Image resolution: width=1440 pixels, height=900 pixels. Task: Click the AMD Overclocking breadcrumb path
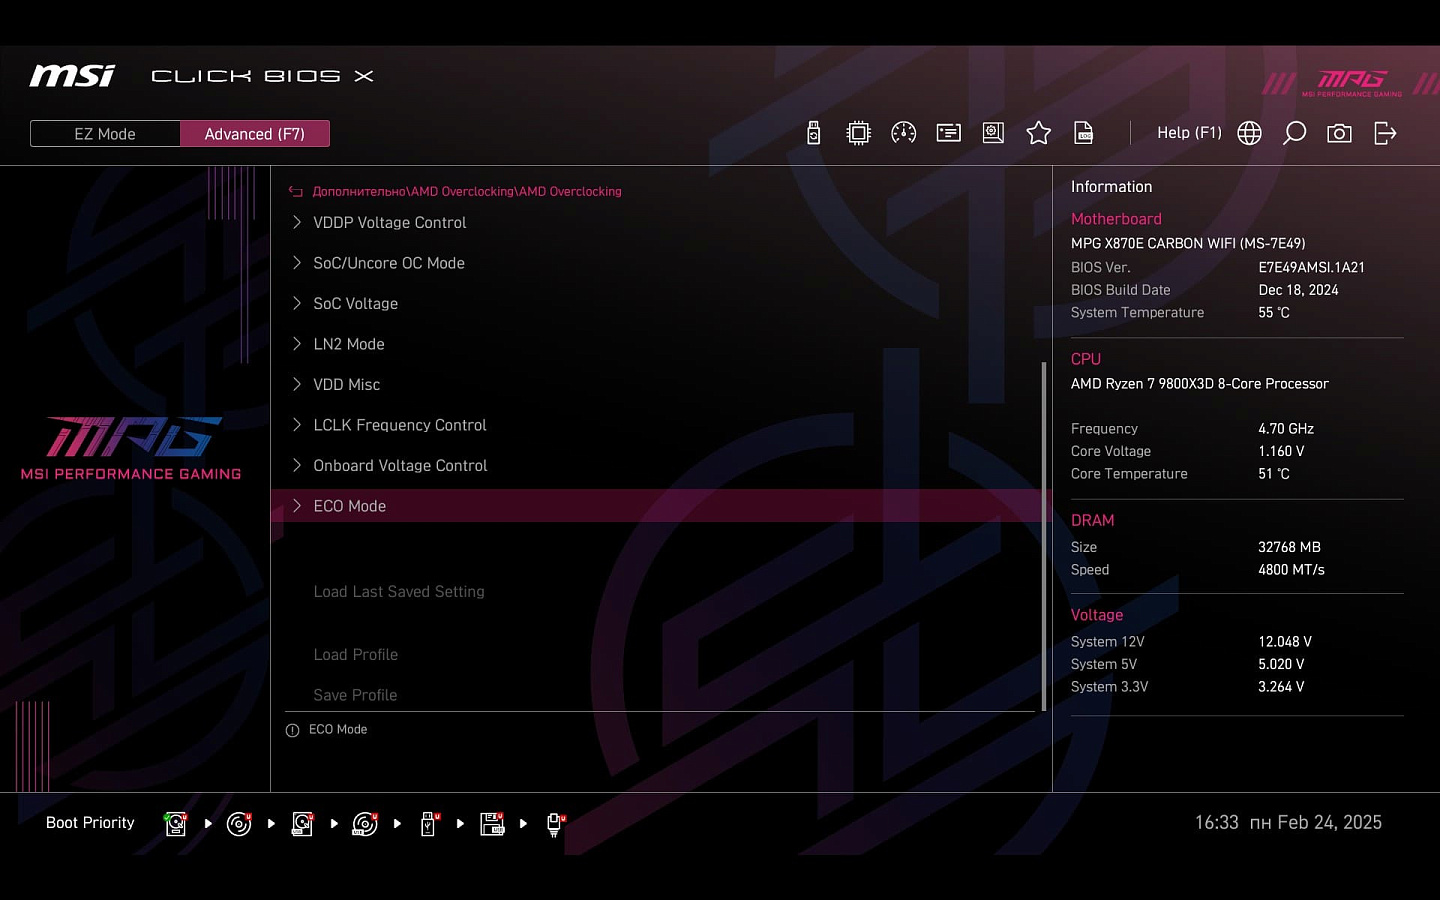click(x=467, y=192)
